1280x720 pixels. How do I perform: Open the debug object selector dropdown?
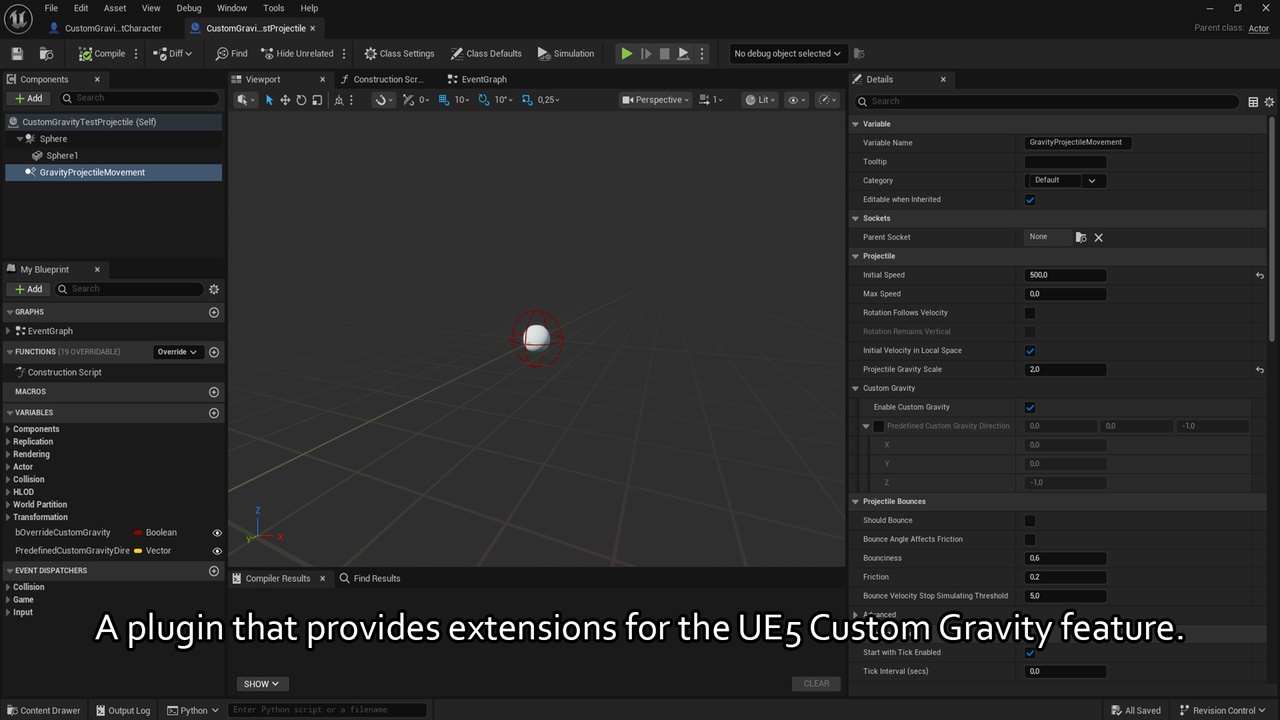[787, 54]
